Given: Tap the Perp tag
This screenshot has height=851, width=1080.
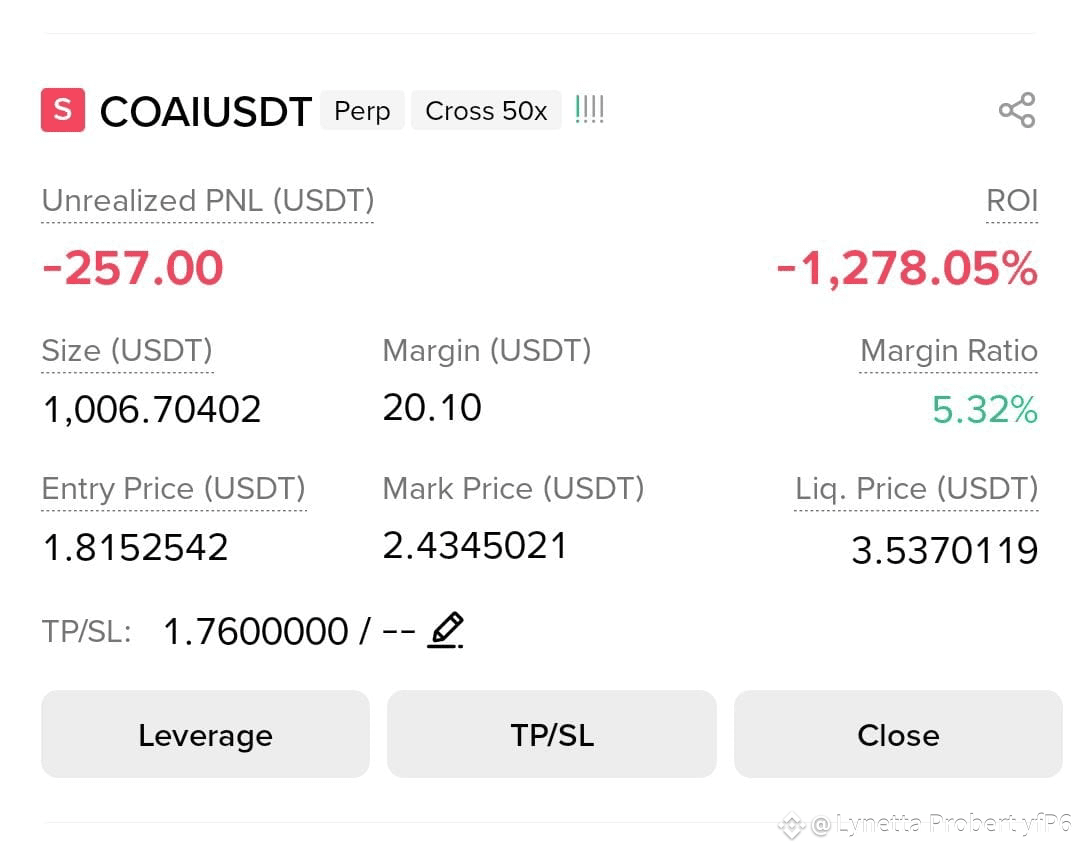Looking at the screenshot, I should (x=362, y=110).
